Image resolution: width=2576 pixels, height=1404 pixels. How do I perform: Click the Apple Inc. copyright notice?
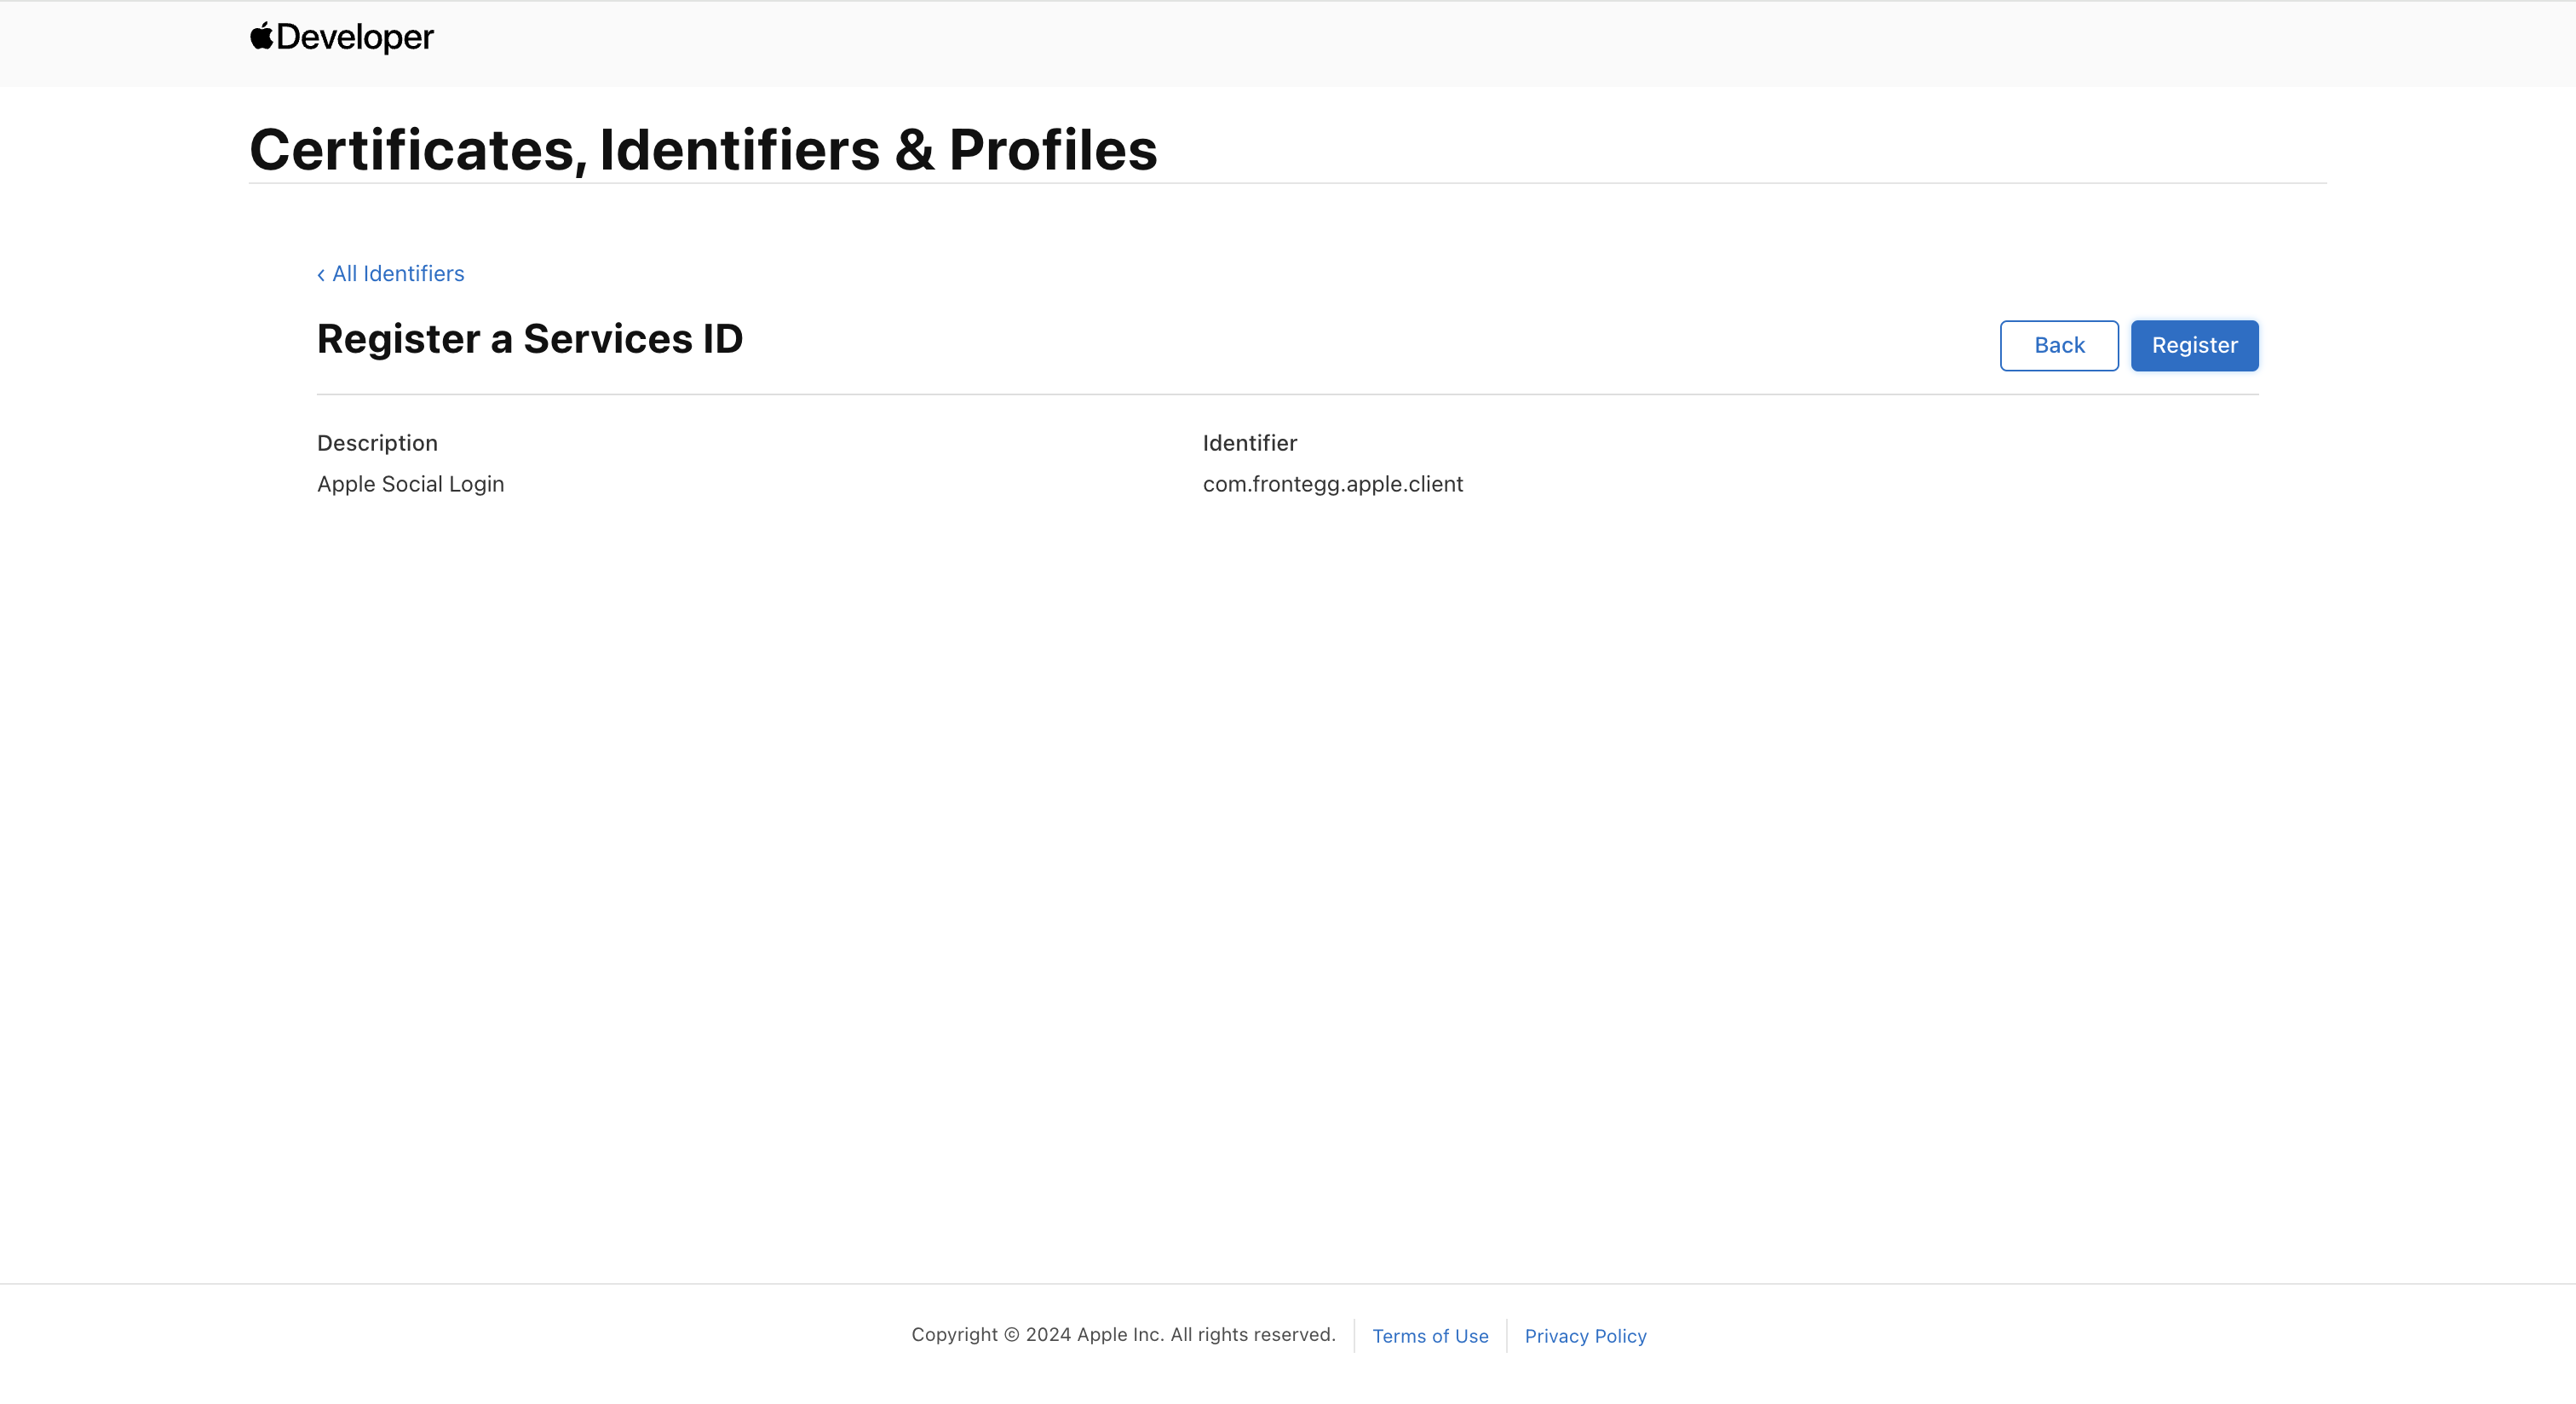point(1123,1335)
